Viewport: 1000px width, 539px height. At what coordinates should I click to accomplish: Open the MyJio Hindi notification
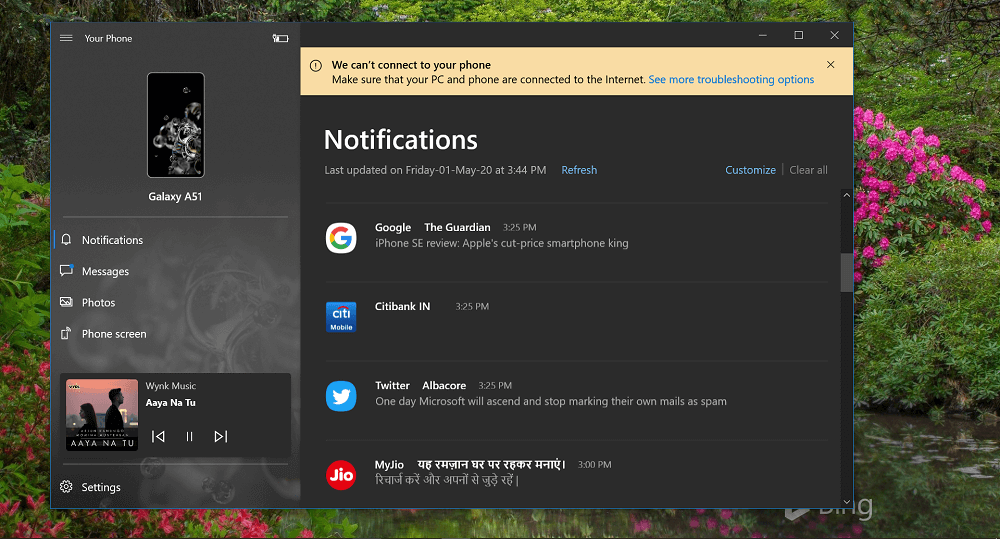[x=576, y=473]
